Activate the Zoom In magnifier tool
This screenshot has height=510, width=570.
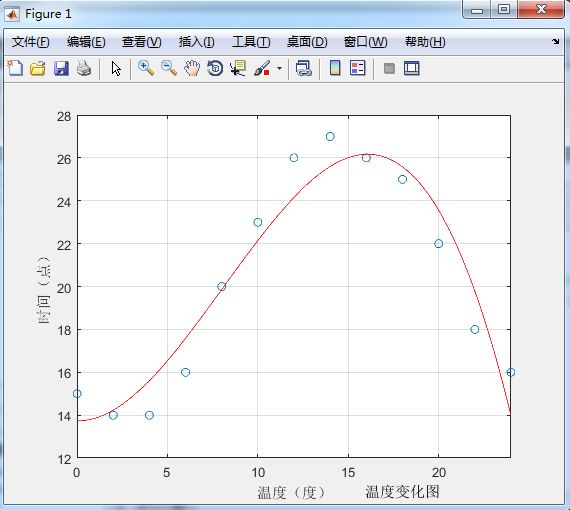146,68
